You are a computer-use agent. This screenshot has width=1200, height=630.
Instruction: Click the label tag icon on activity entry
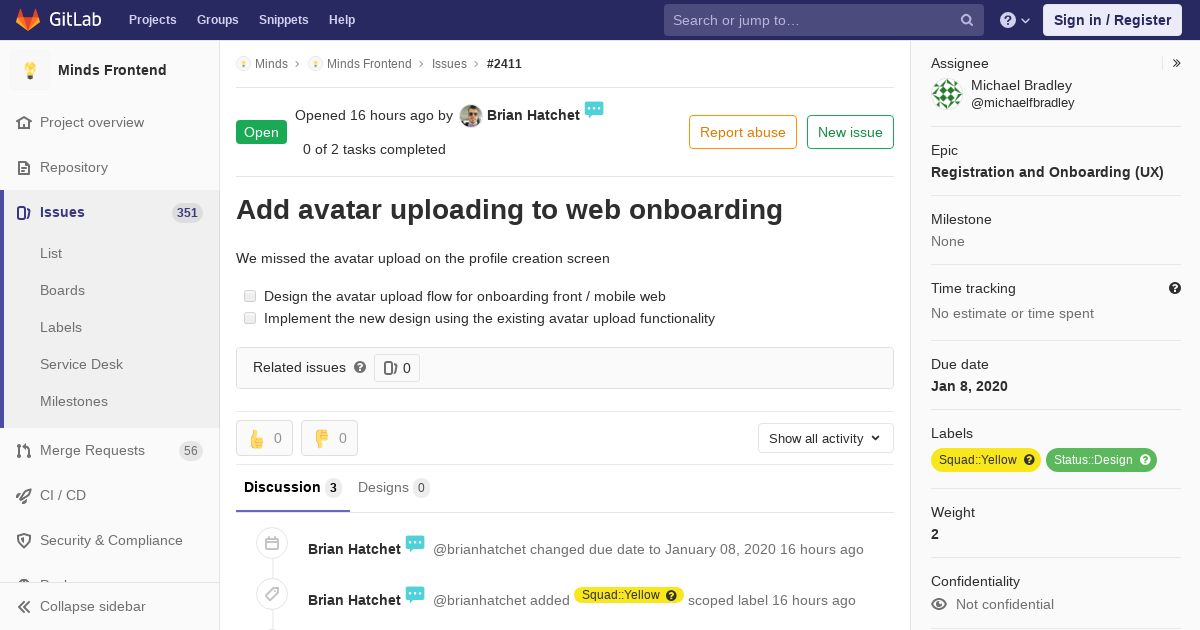(272, 594)
